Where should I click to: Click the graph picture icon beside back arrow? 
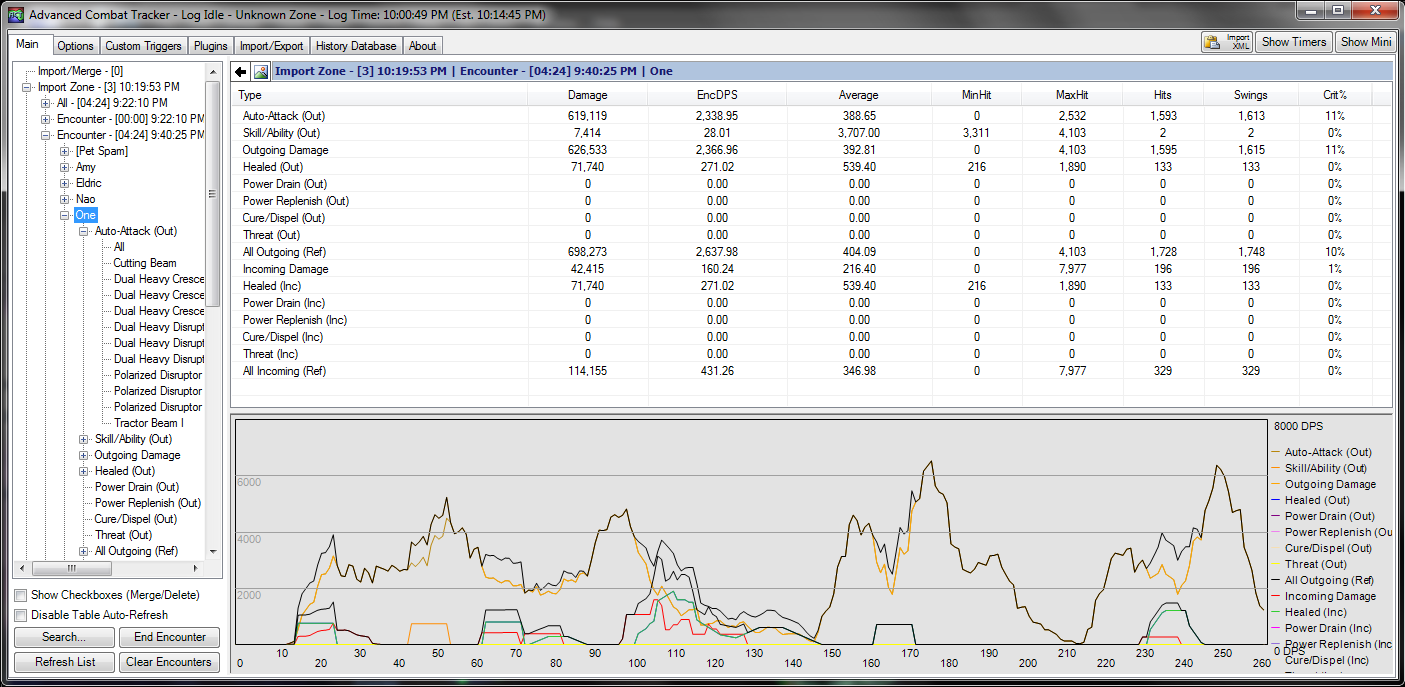(261, 72)
